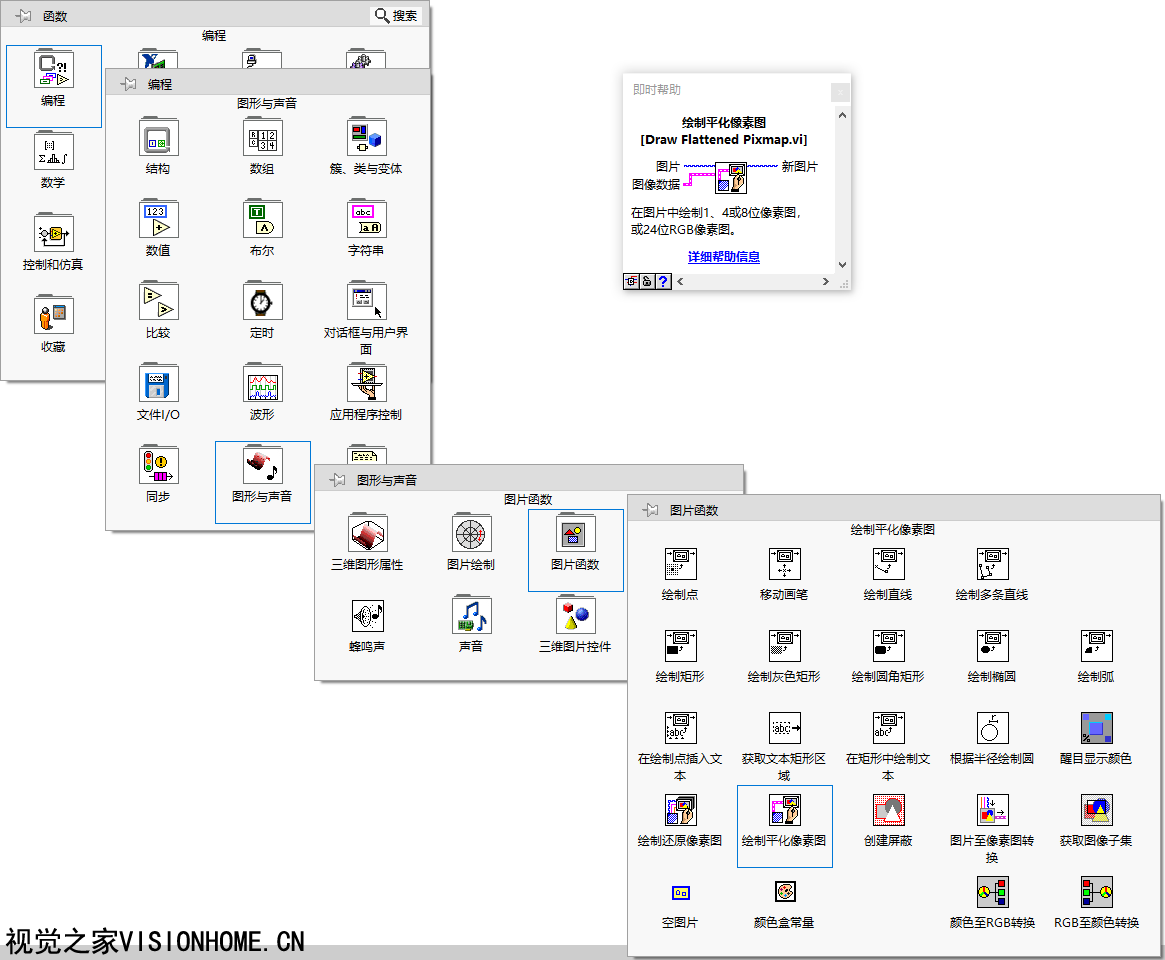Open the 数学 (Mathematics) palette category

[53, 153]
